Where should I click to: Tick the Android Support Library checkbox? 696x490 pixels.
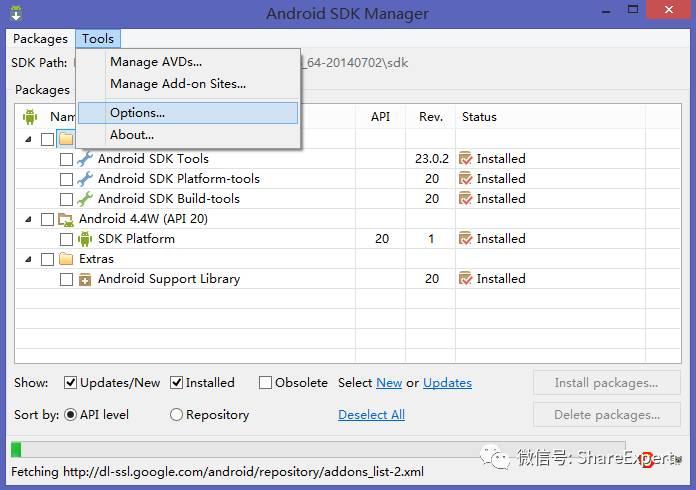pos(66,279)
